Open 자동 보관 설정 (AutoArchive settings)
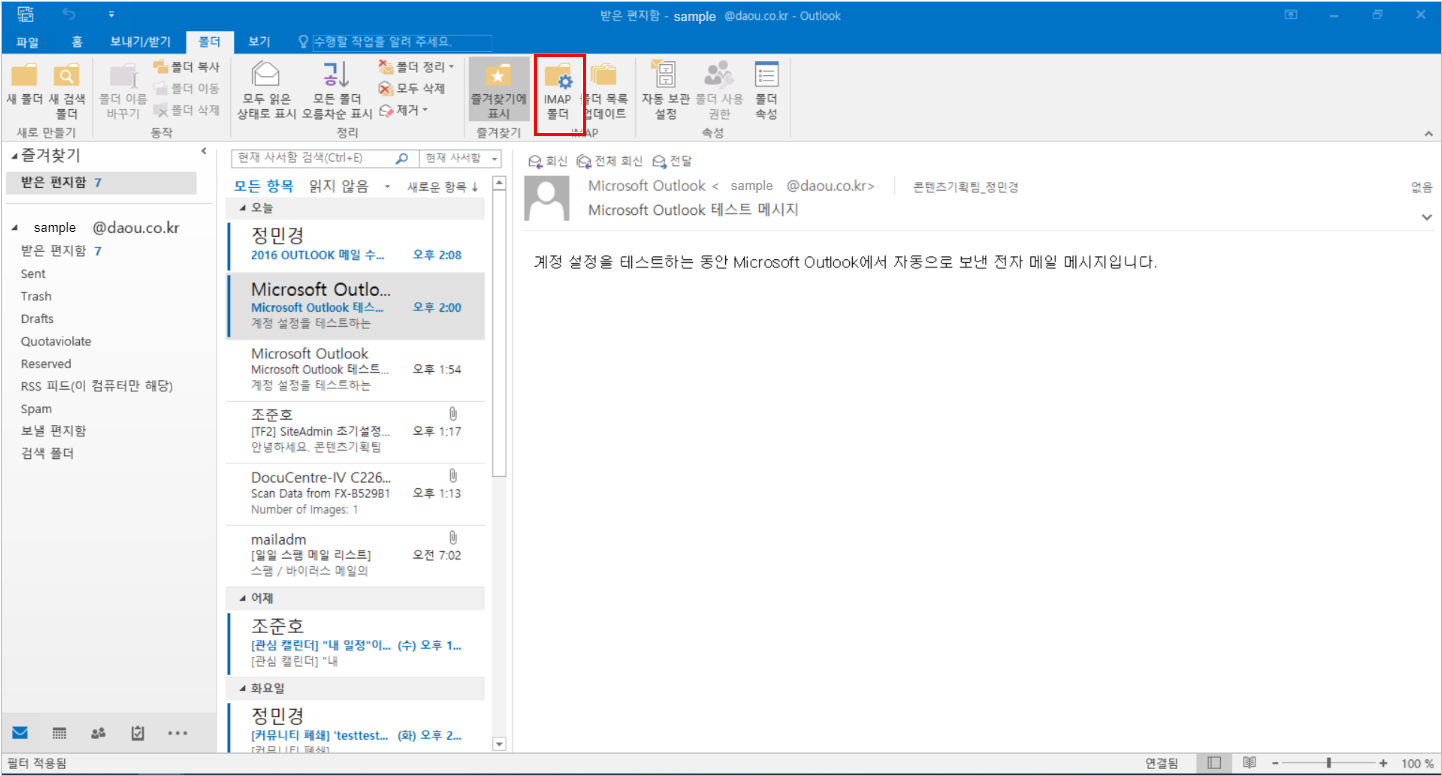 (665, 90)
